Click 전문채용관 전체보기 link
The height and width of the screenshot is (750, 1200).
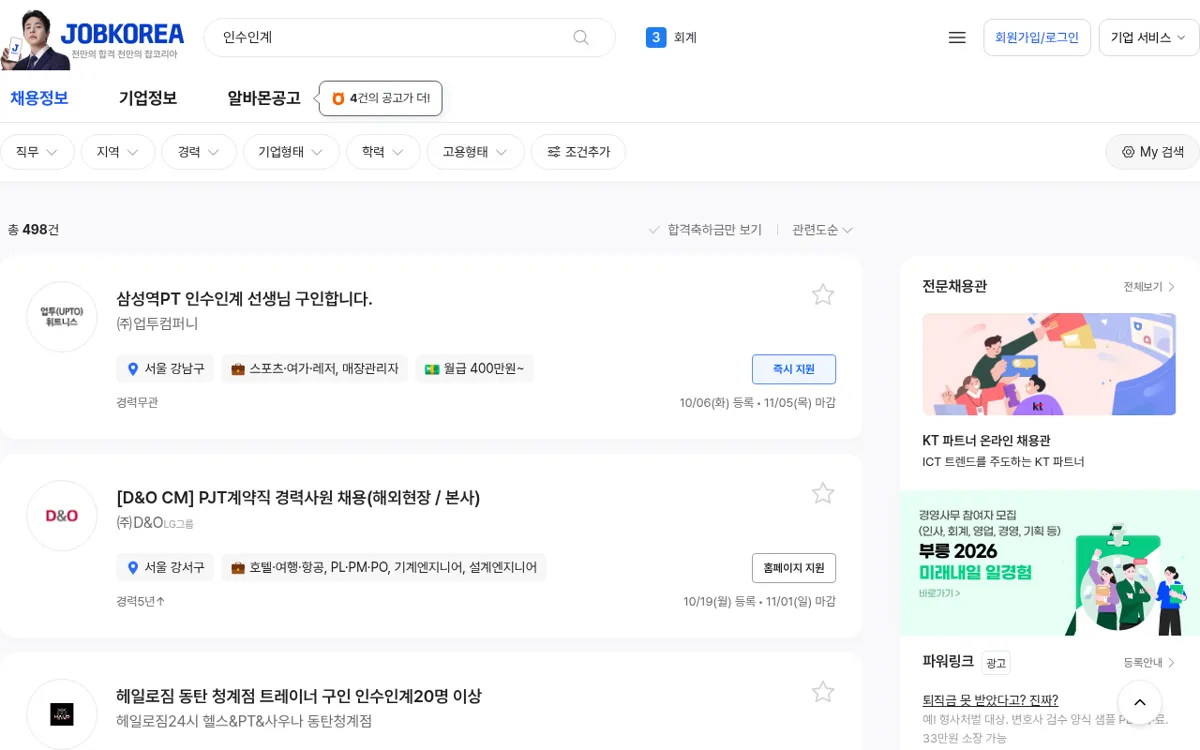[x=1149, y=287]
